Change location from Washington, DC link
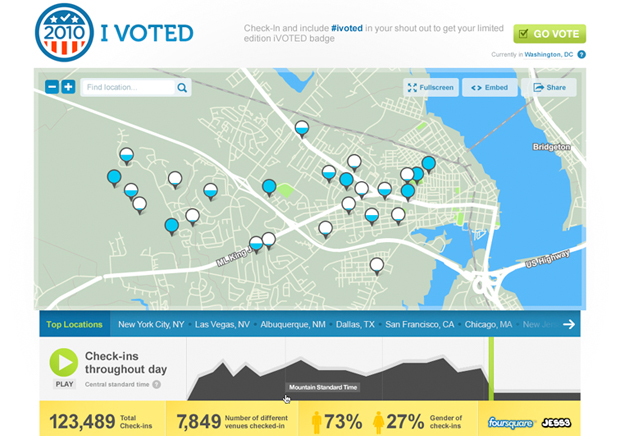This screenshot has width=620, height=436. [548, 55]
